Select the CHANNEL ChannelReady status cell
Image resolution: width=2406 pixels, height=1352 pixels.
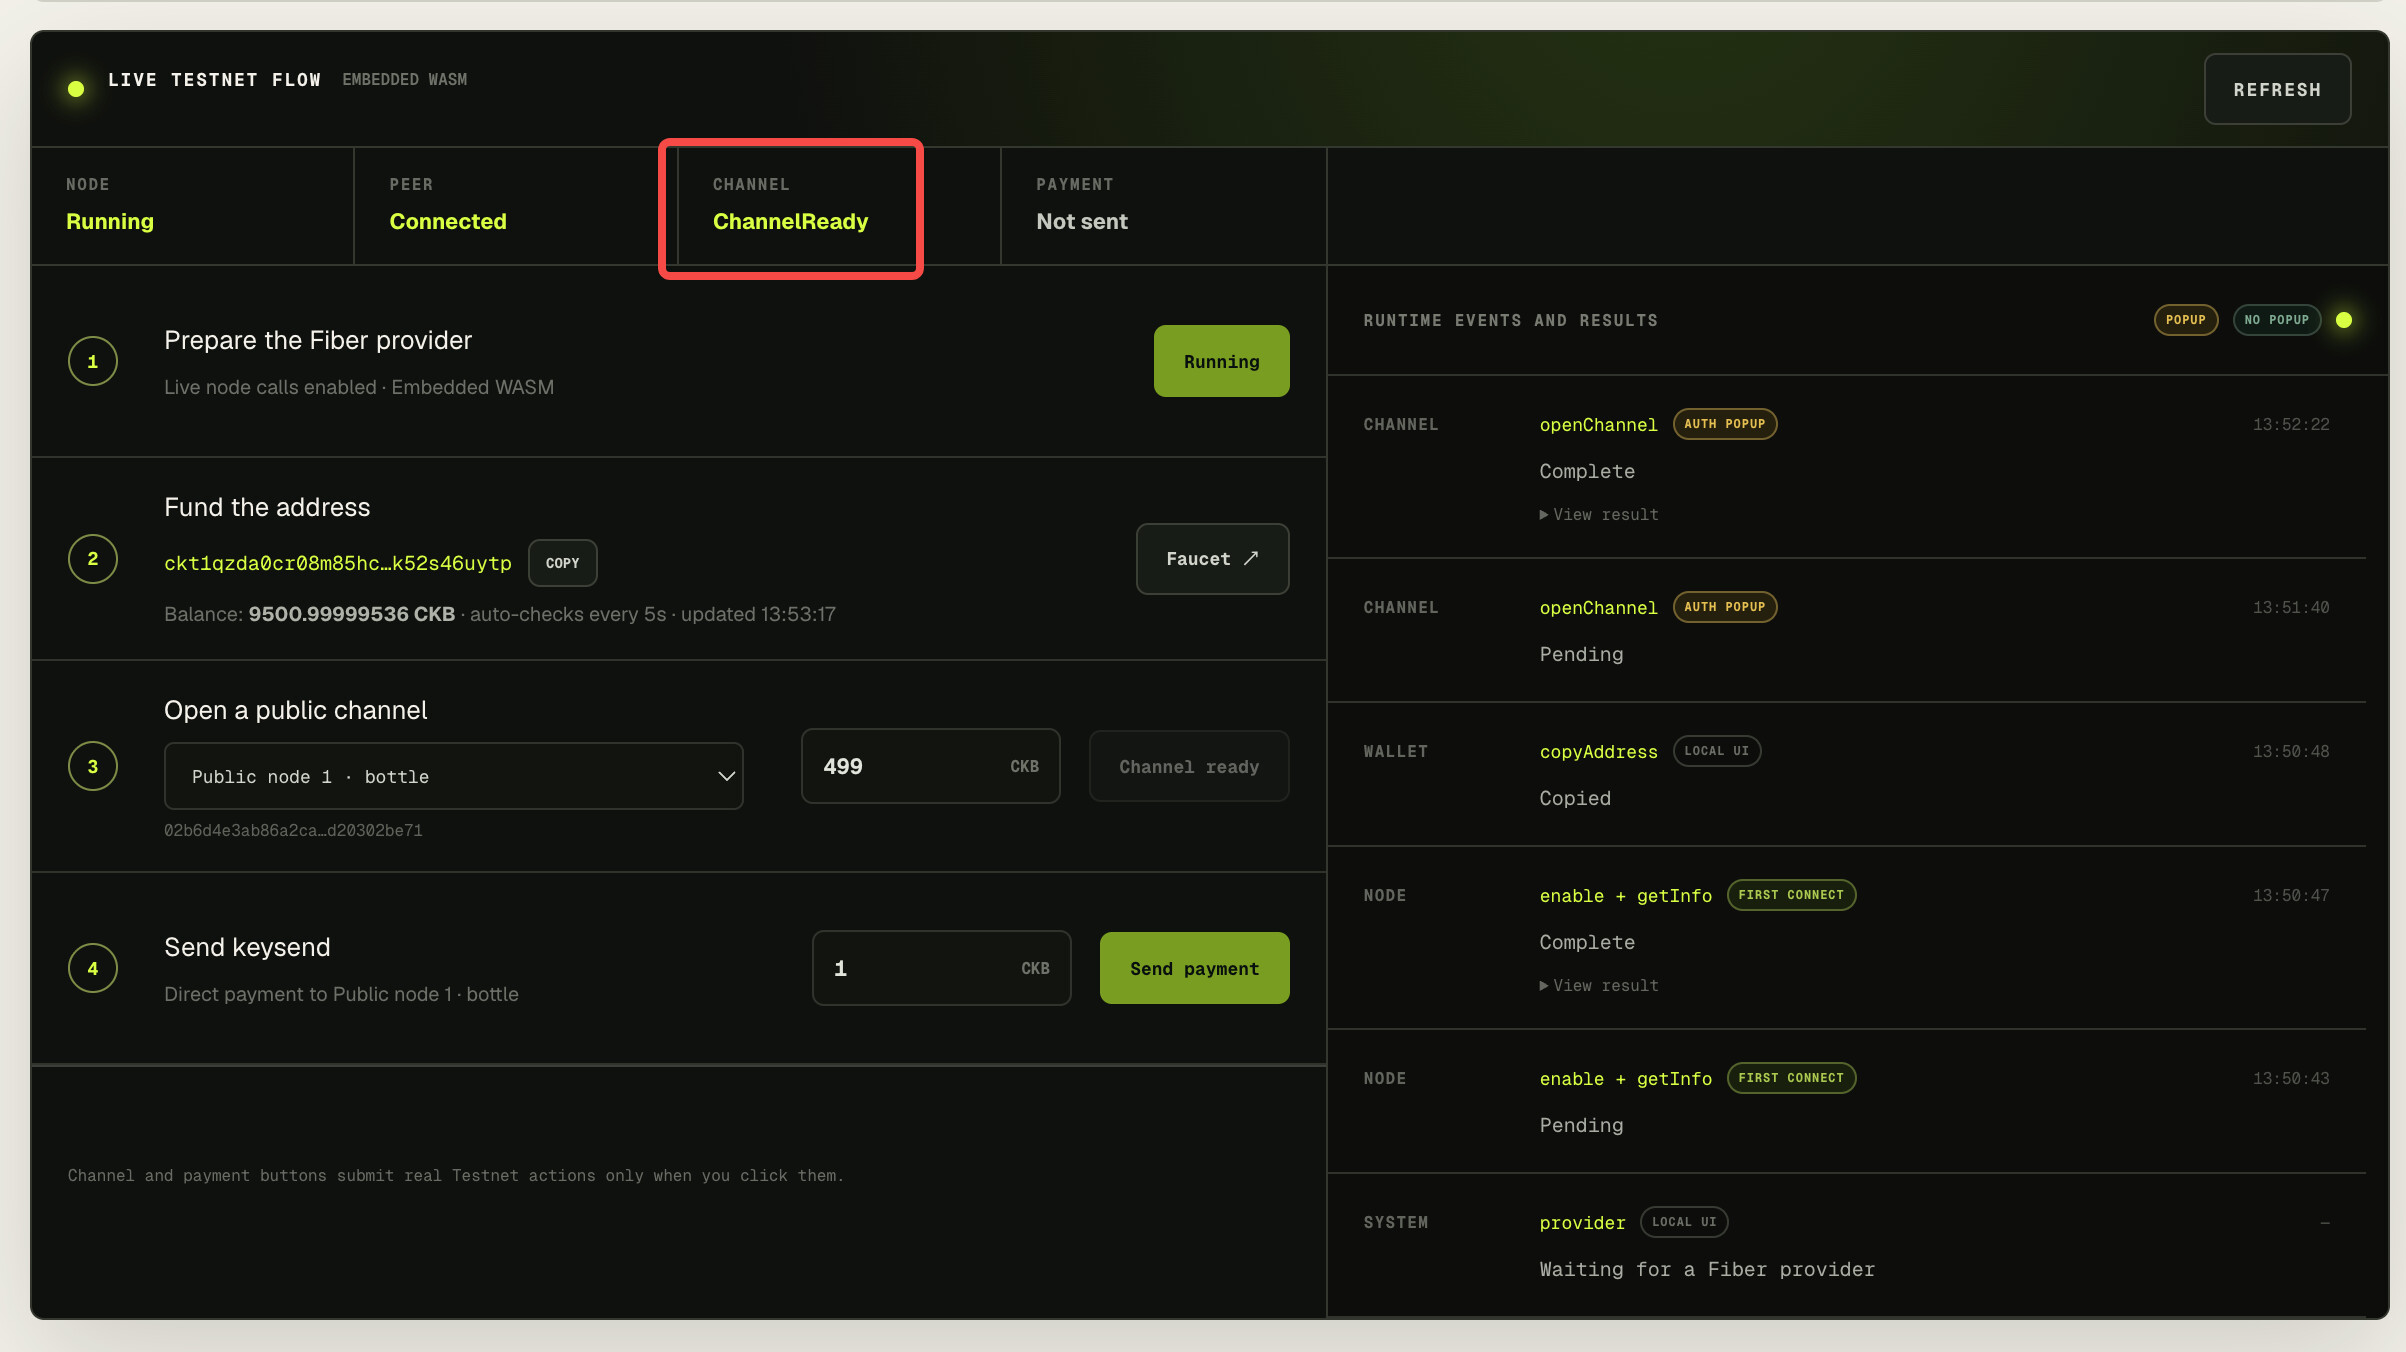839,206
